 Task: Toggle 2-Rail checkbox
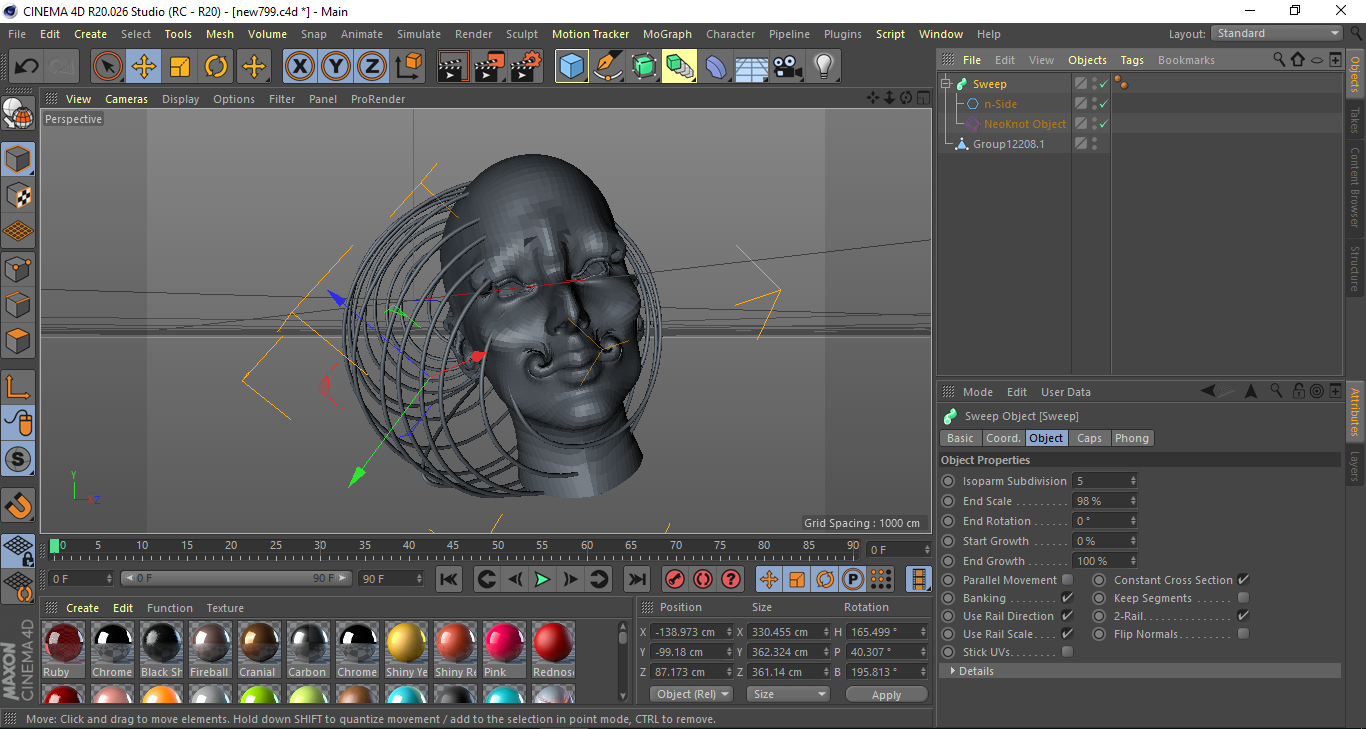click(x=1243, y=616)
